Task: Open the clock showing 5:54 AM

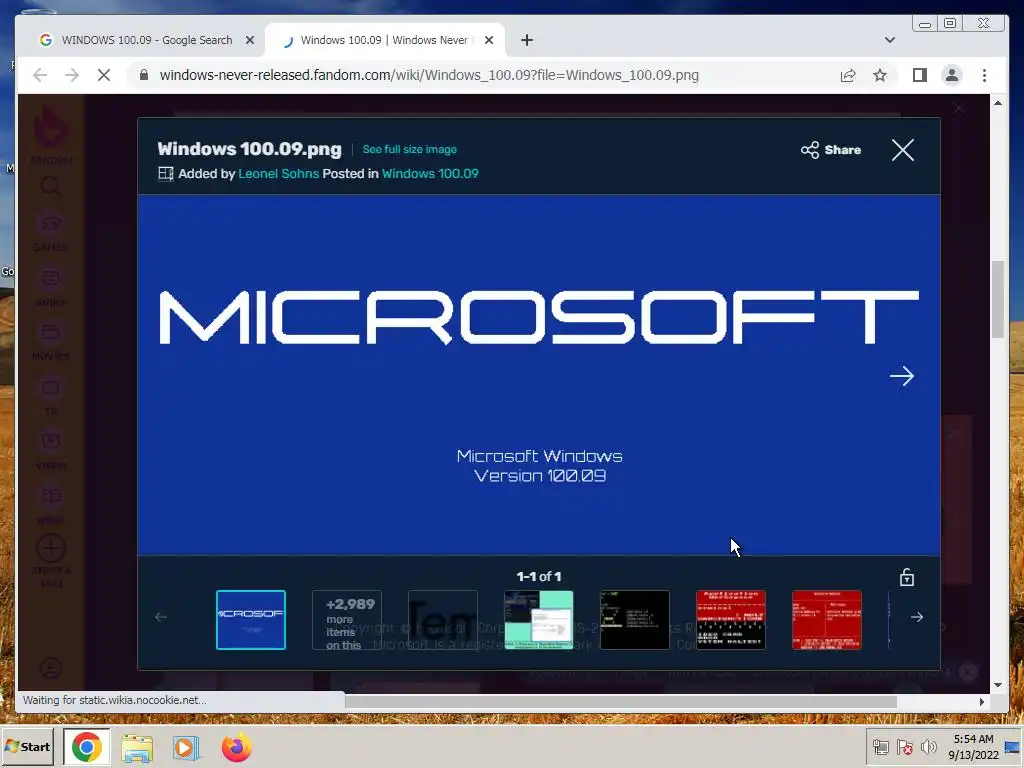Action: 973,746
